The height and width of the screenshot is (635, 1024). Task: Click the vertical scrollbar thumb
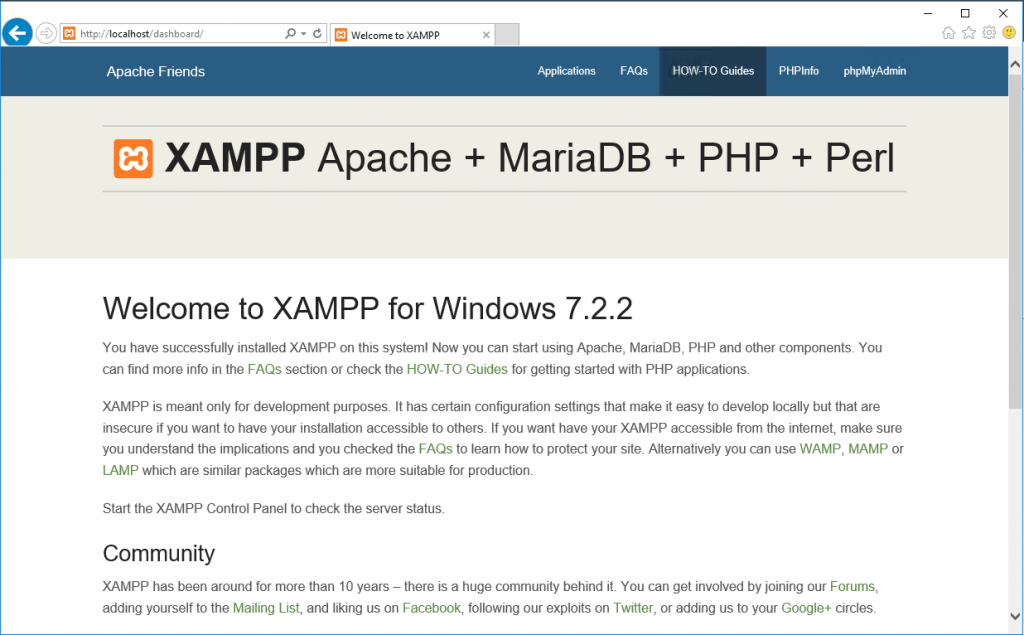(1015, 242)
